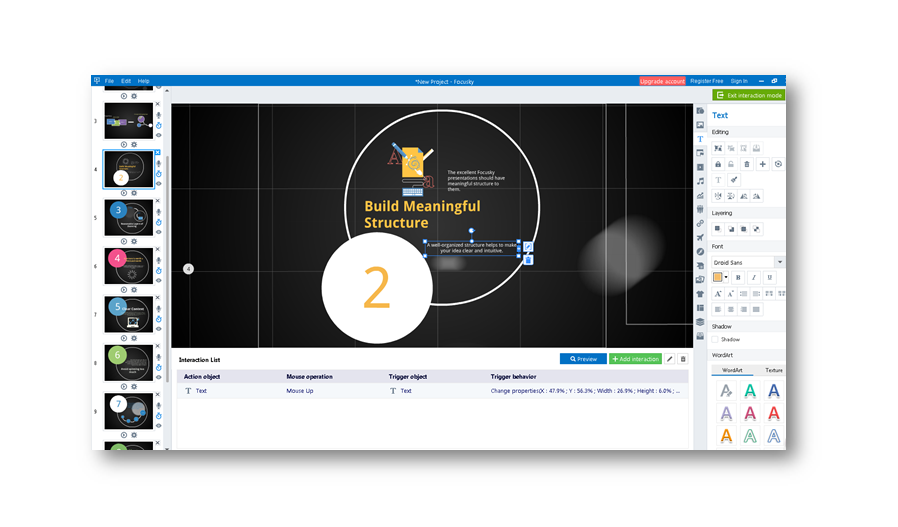Select the slide 6 thumbnail
This screenshot has width=898, height=527.
pos(129,267)
